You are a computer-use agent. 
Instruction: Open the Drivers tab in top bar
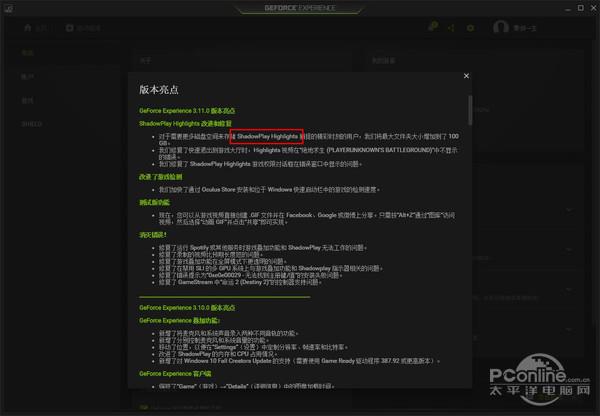click(85, 28)
